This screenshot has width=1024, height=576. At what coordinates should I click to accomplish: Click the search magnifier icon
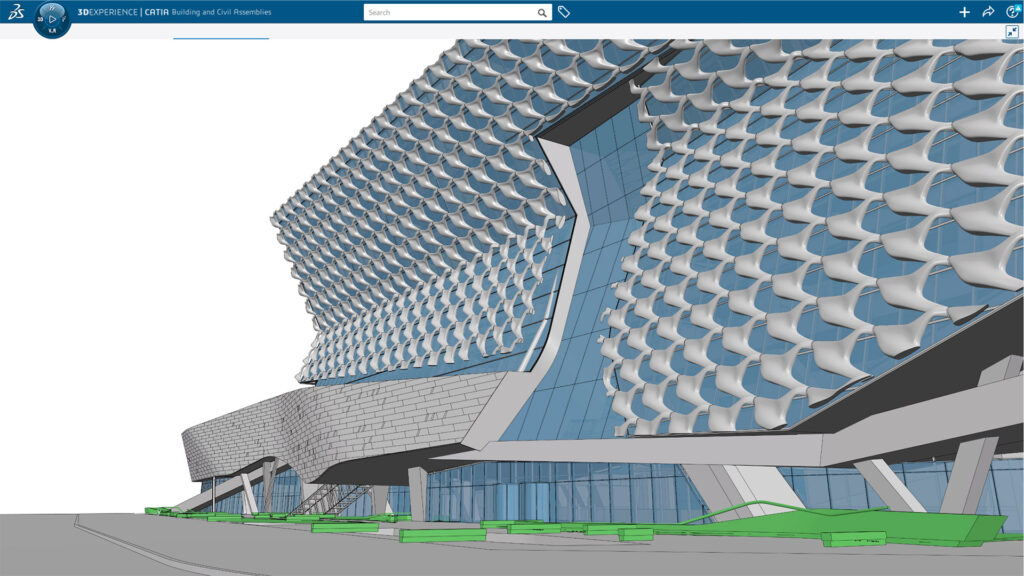[541, 12]
